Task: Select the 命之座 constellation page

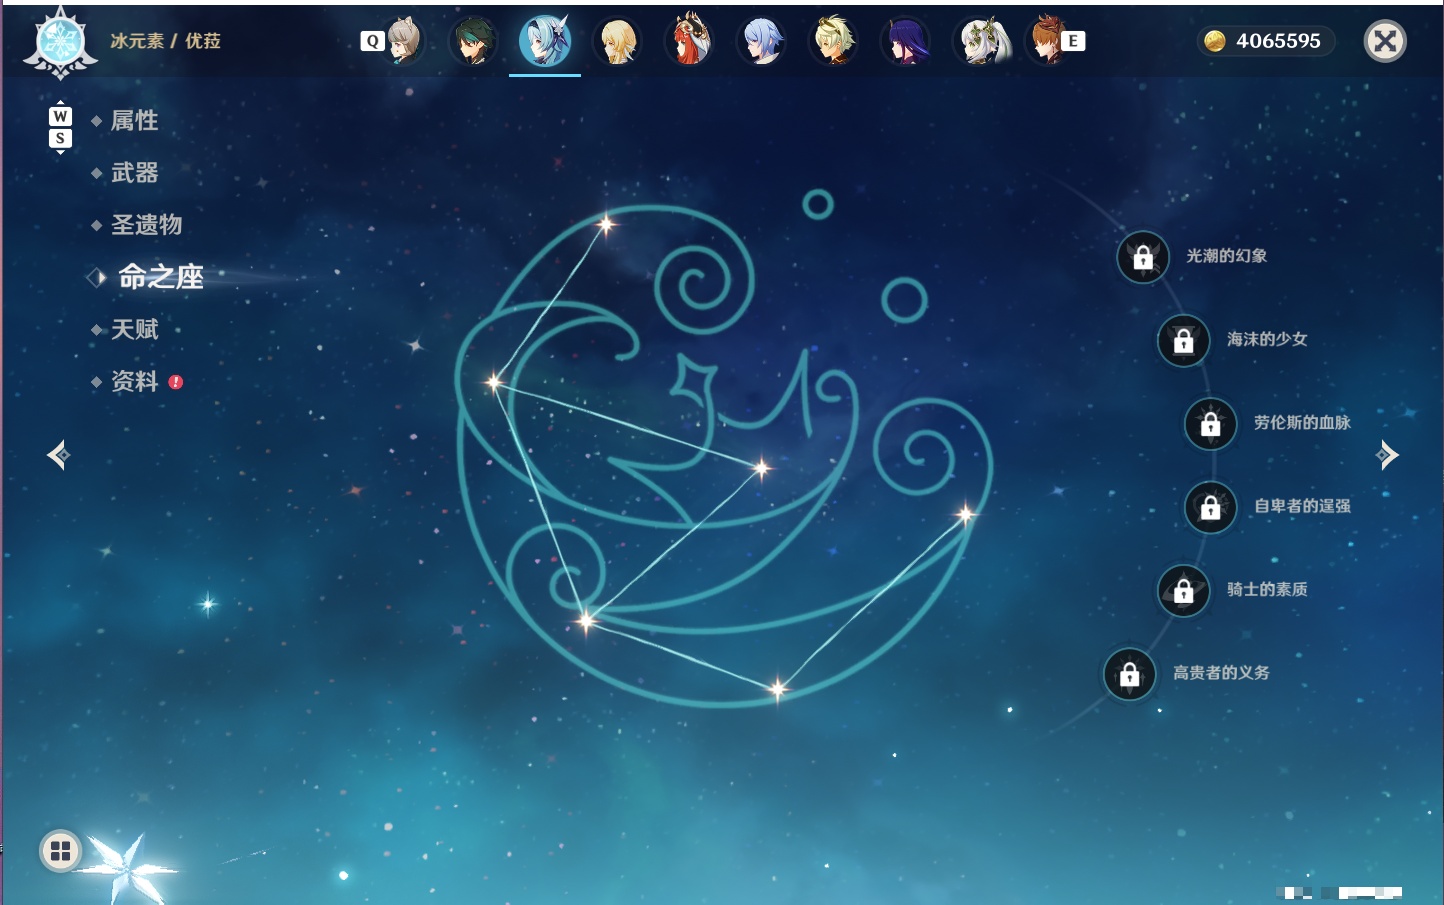Action: 160,277
